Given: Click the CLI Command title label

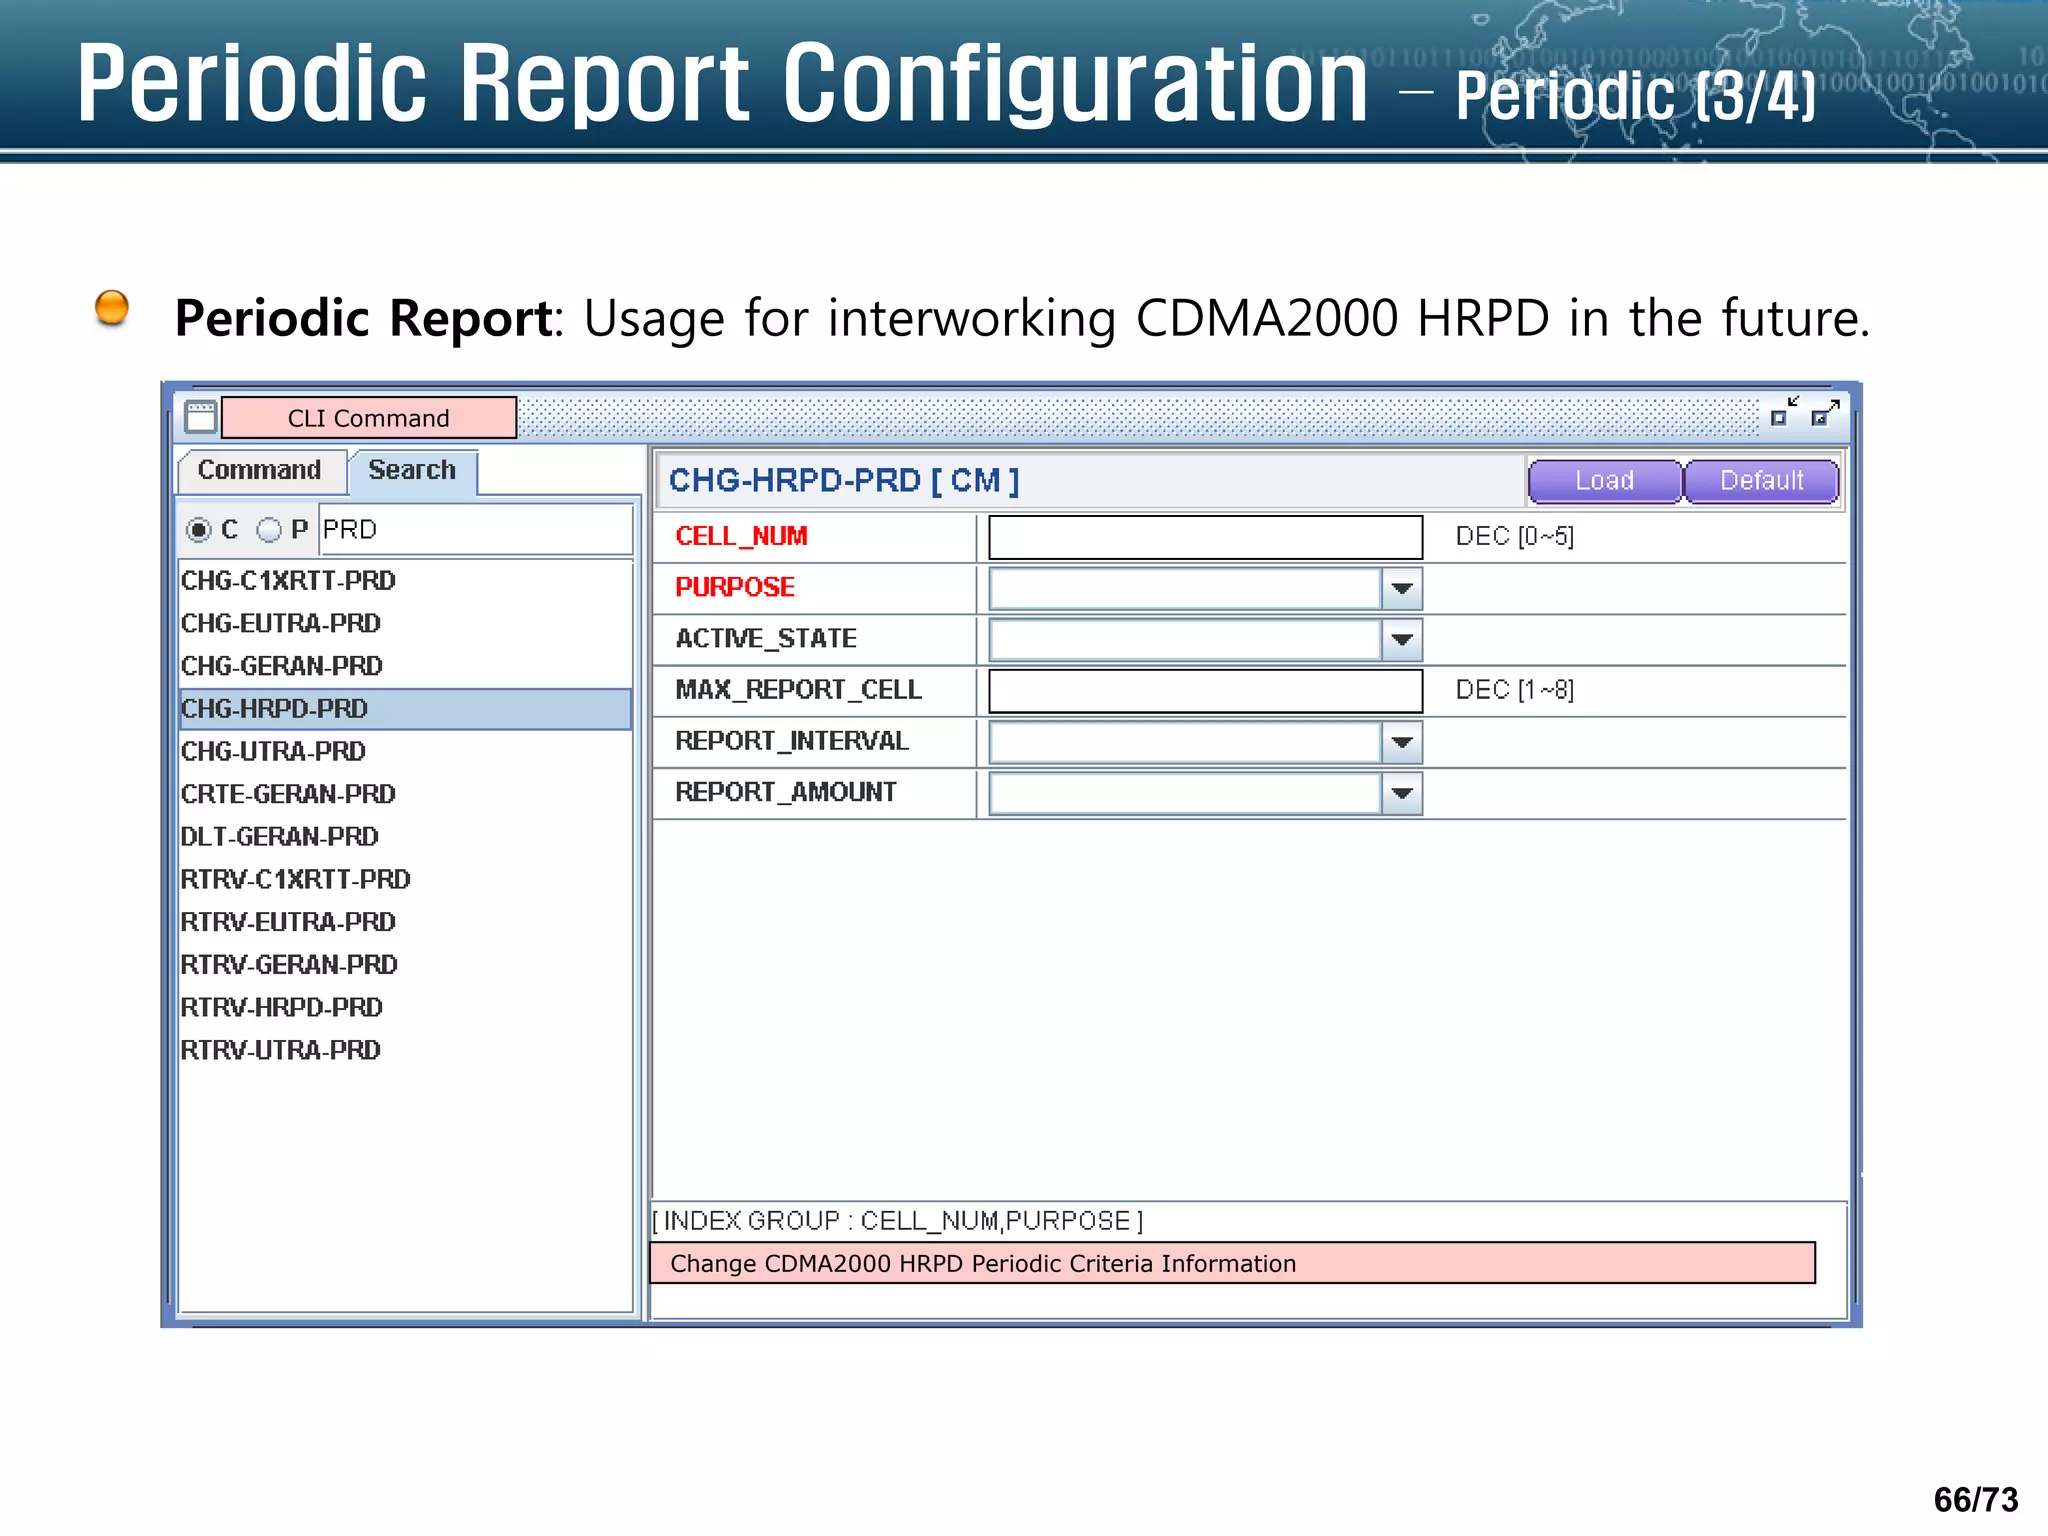Looking at the screenshot, I should click(369, 418).
